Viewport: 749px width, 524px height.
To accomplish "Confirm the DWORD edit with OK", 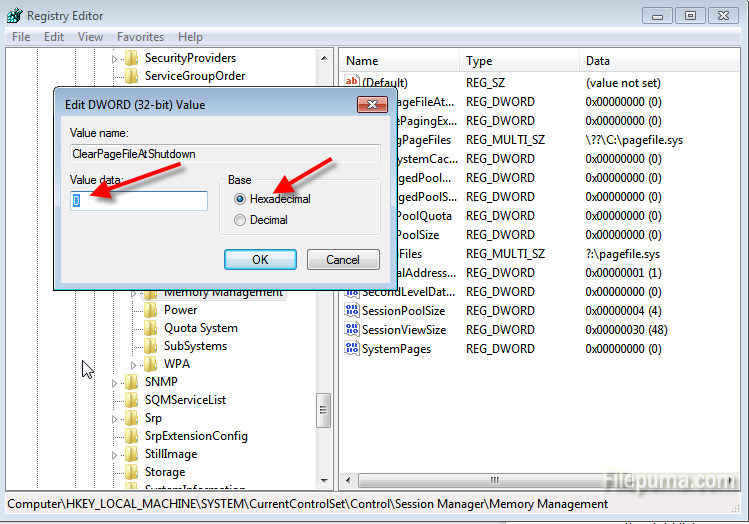I will [260, 260].
